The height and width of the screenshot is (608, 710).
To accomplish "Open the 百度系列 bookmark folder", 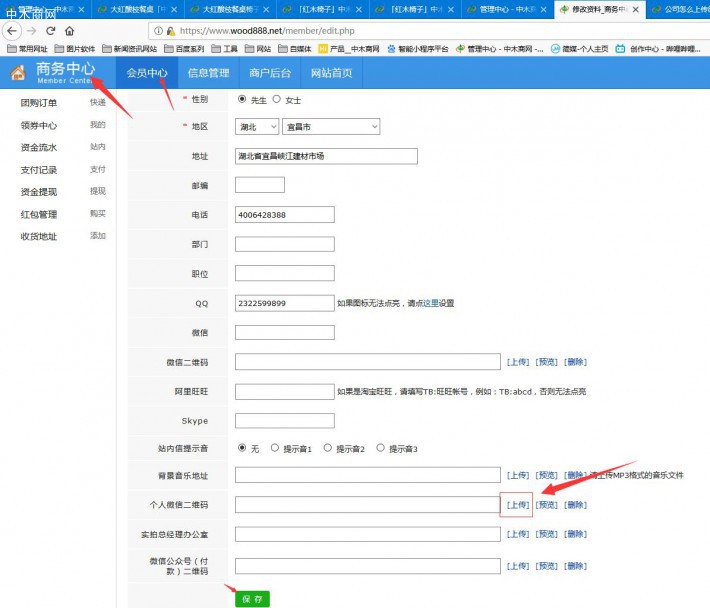I will [x=184, y=49].
